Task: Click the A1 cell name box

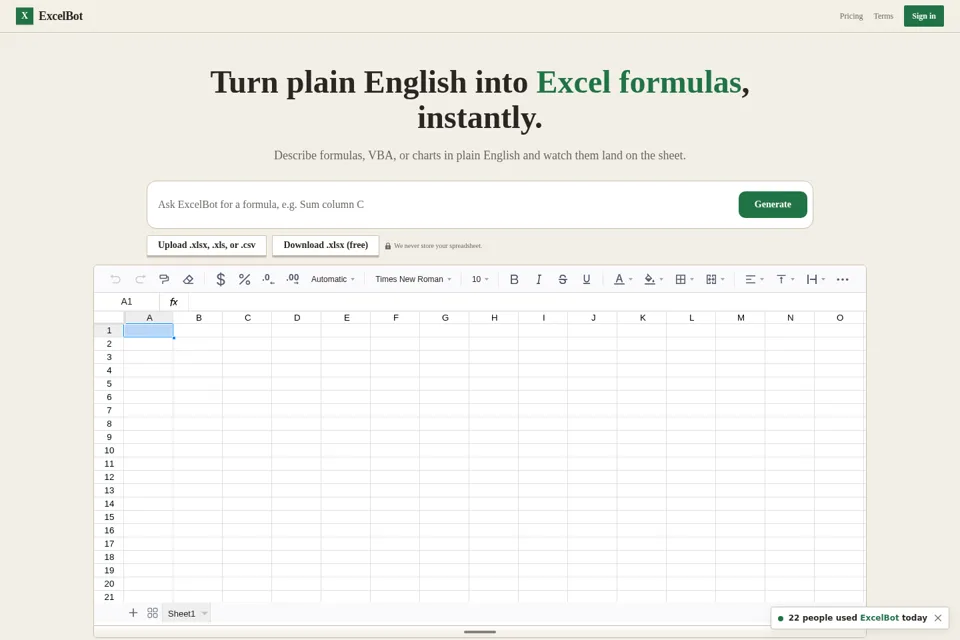Action: pos(126,302)
